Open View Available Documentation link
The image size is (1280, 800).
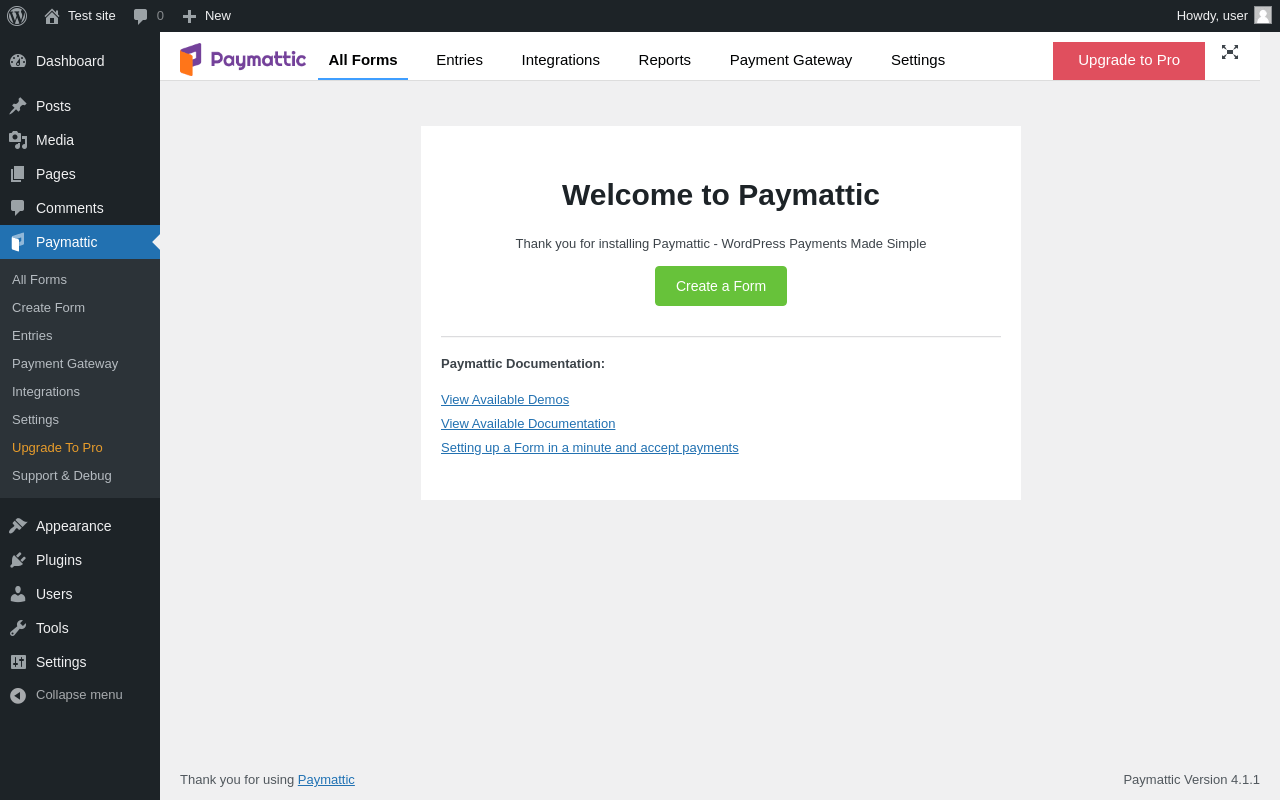[528, 424]
